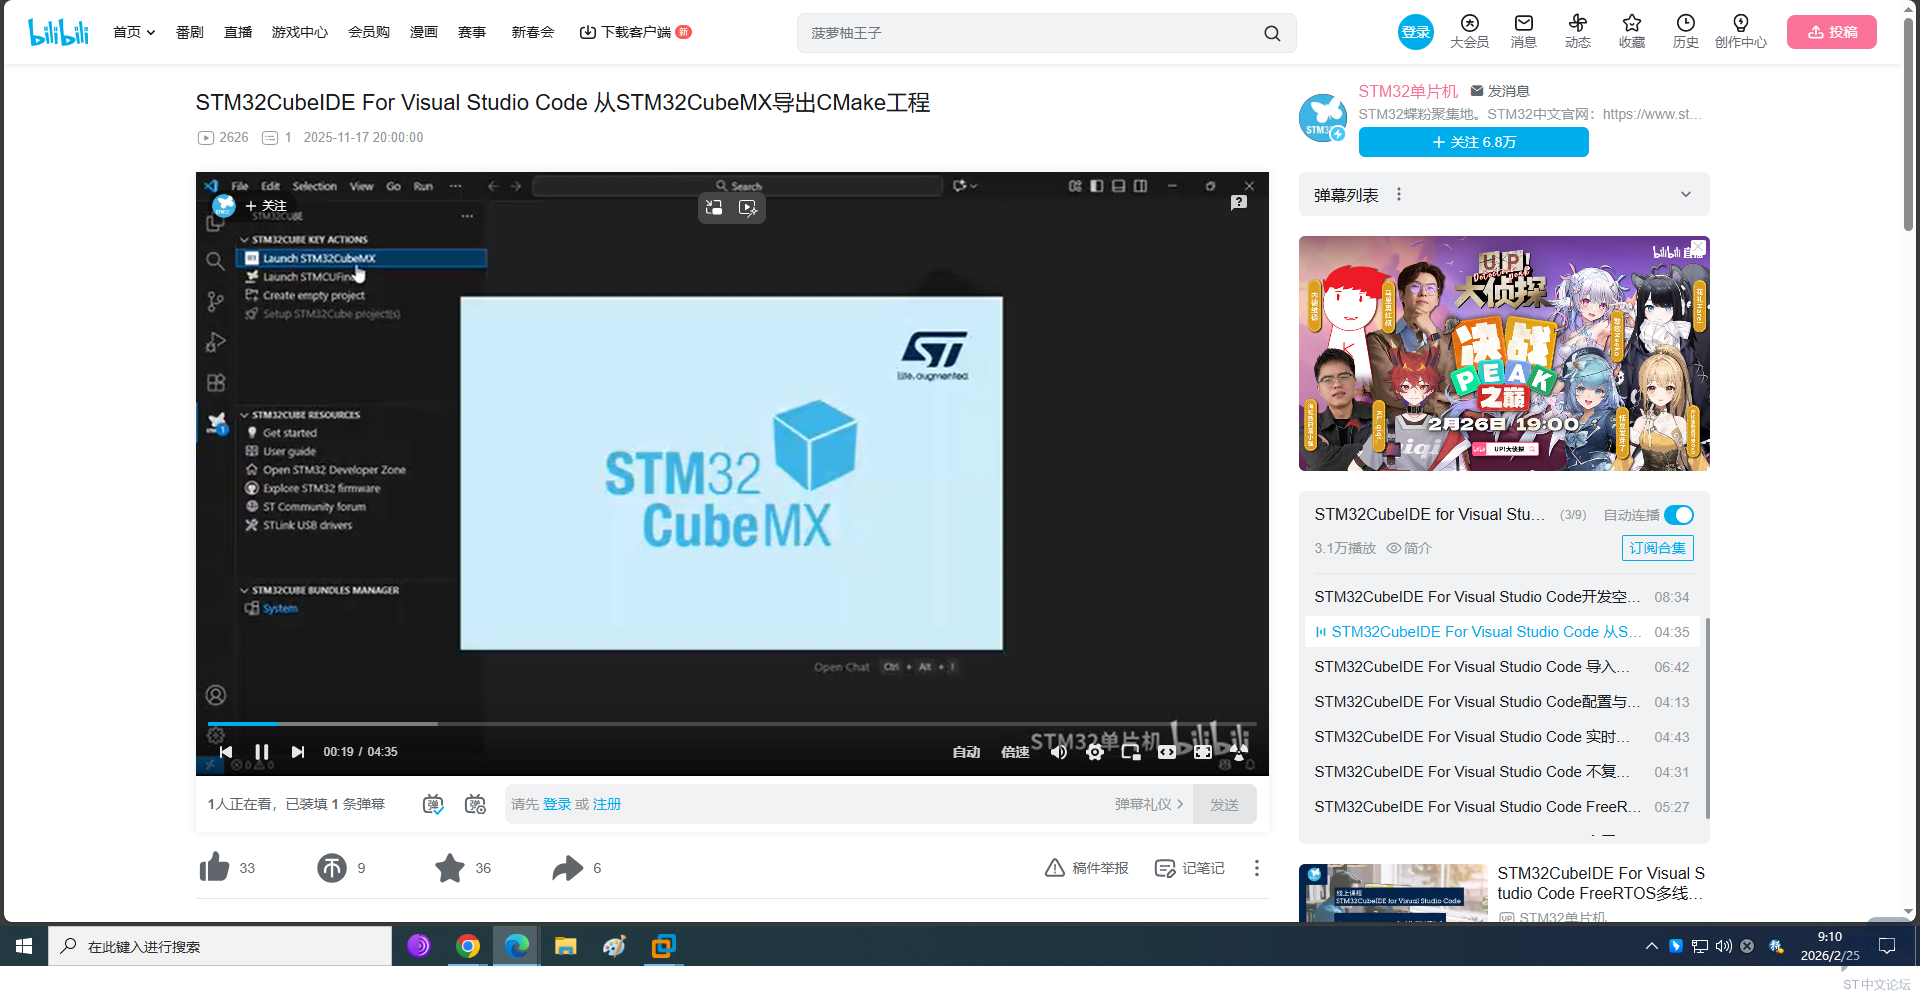Click the 订阅合集 subscribe button

[1657, 548]
